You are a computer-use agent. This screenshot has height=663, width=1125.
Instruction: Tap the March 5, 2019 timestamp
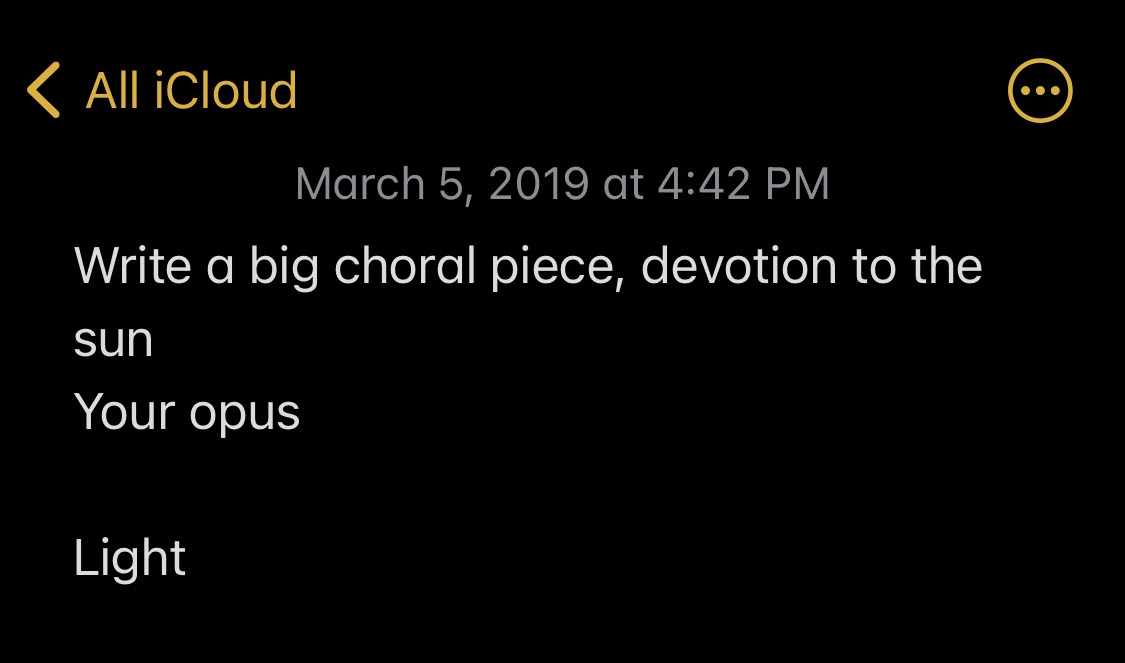[x=562, y=184]
